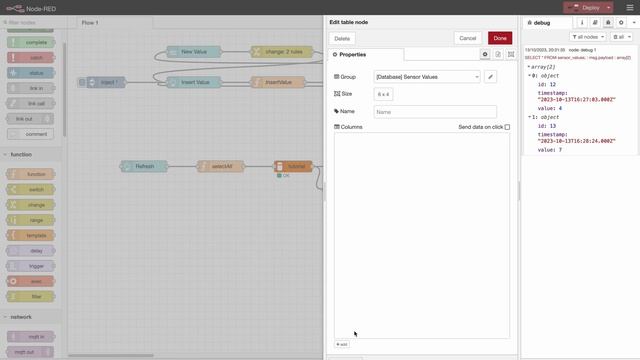Collapse the array[2] debug entry

529,67
